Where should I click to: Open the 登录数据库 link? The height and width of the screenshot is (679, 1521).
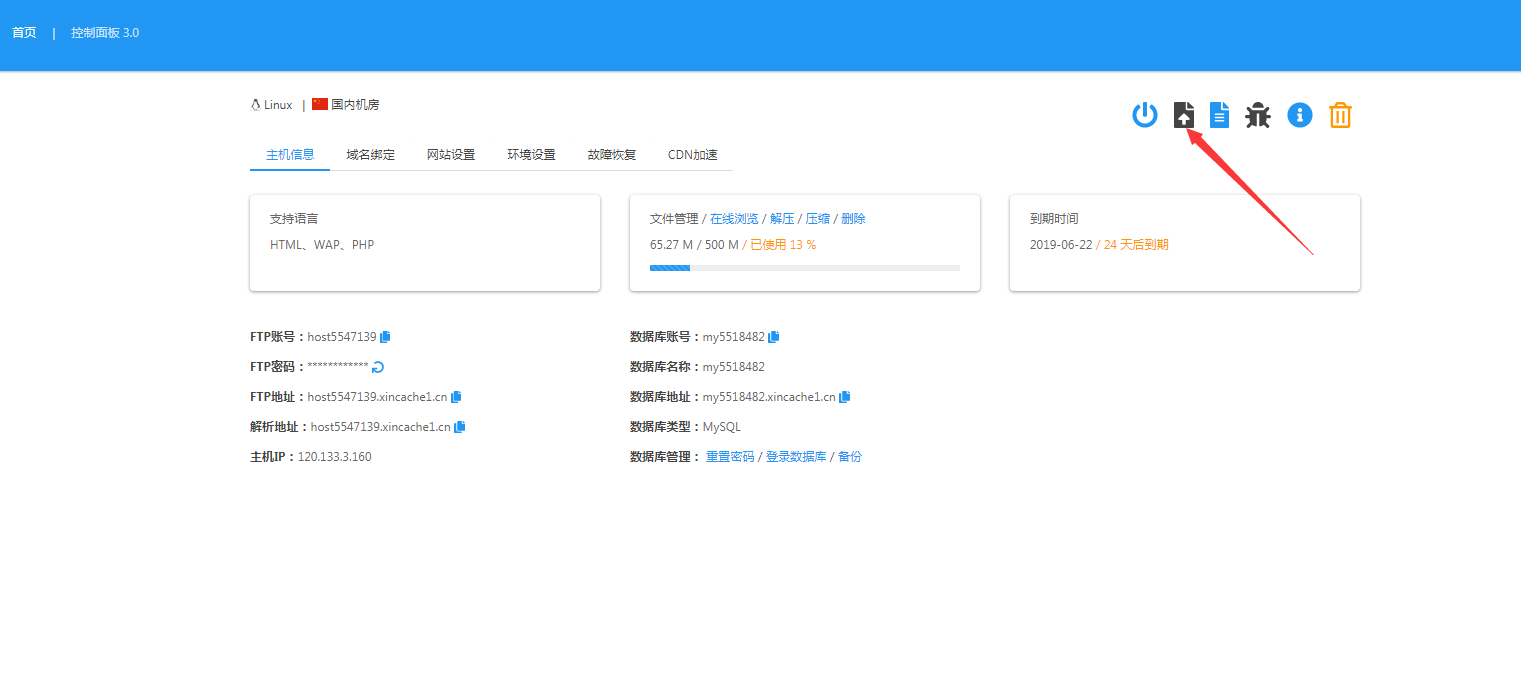pos(796,457)
